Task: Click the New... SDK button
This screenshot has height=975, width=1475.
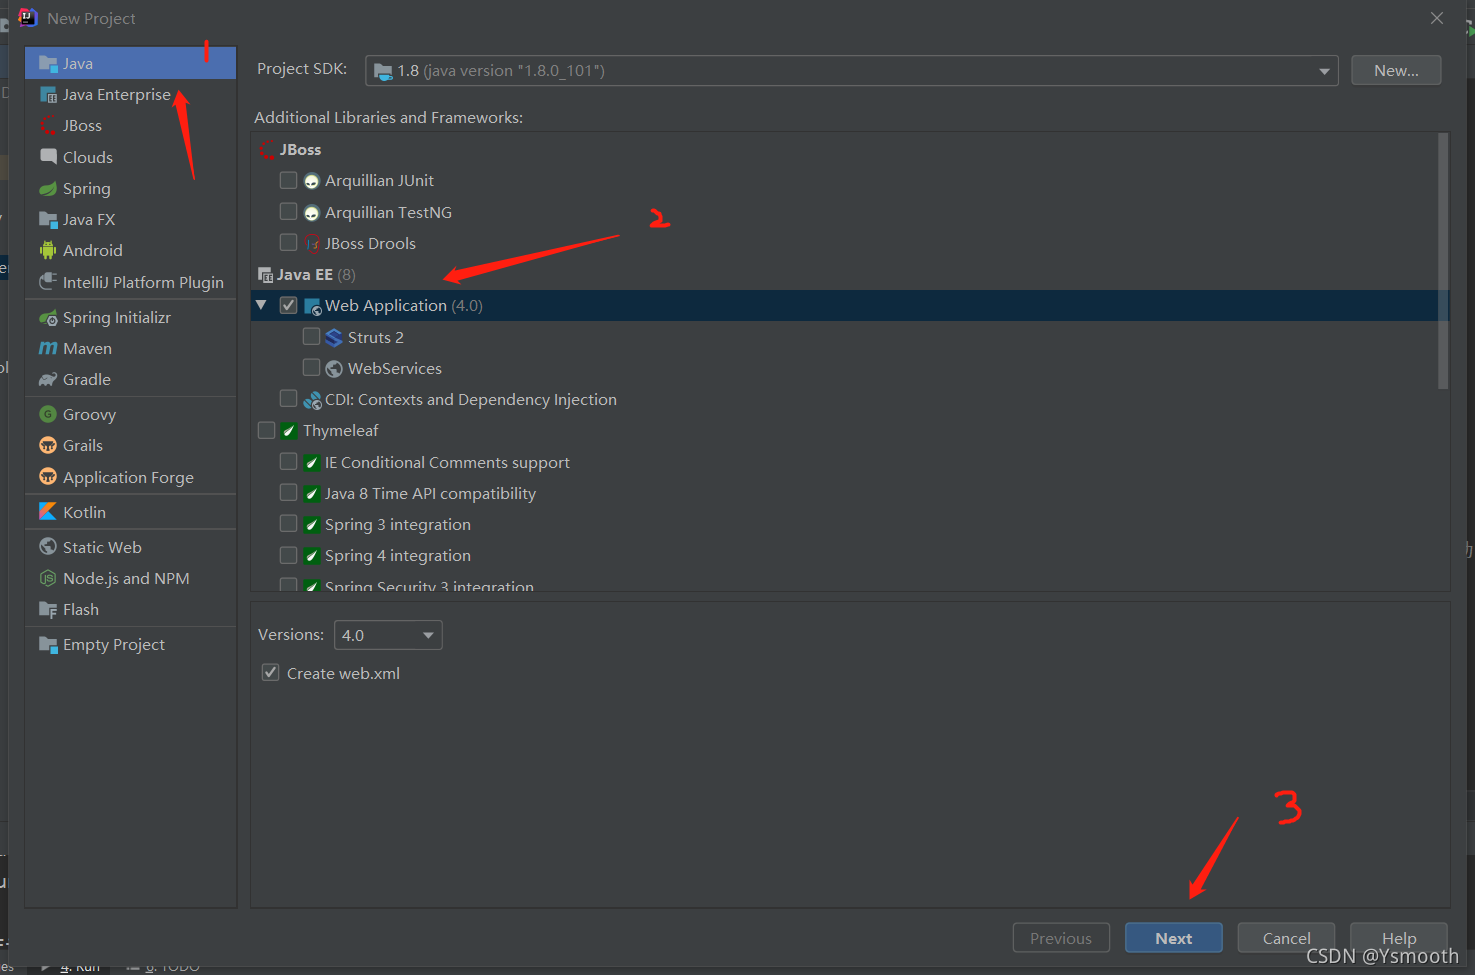Action: (x=1396, y=71)
